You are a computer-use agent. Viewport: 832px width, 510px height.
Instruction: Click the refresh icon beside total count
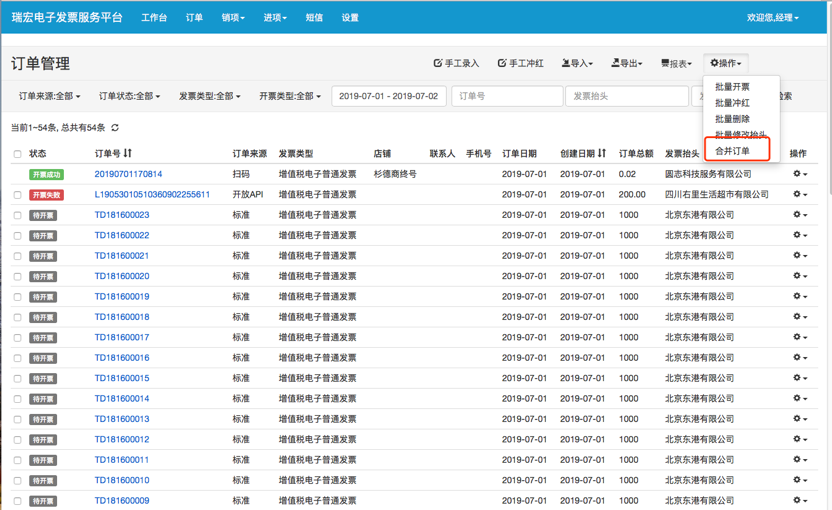(x=115, y=127)
